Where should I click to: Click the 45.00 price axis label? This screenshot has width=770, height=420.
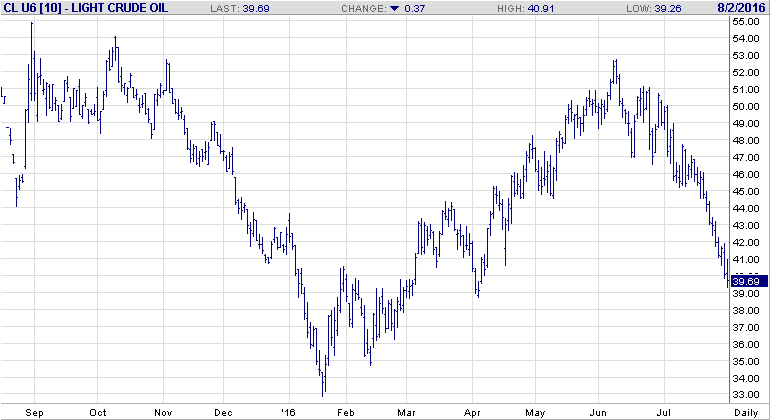(x=747, y=191)
